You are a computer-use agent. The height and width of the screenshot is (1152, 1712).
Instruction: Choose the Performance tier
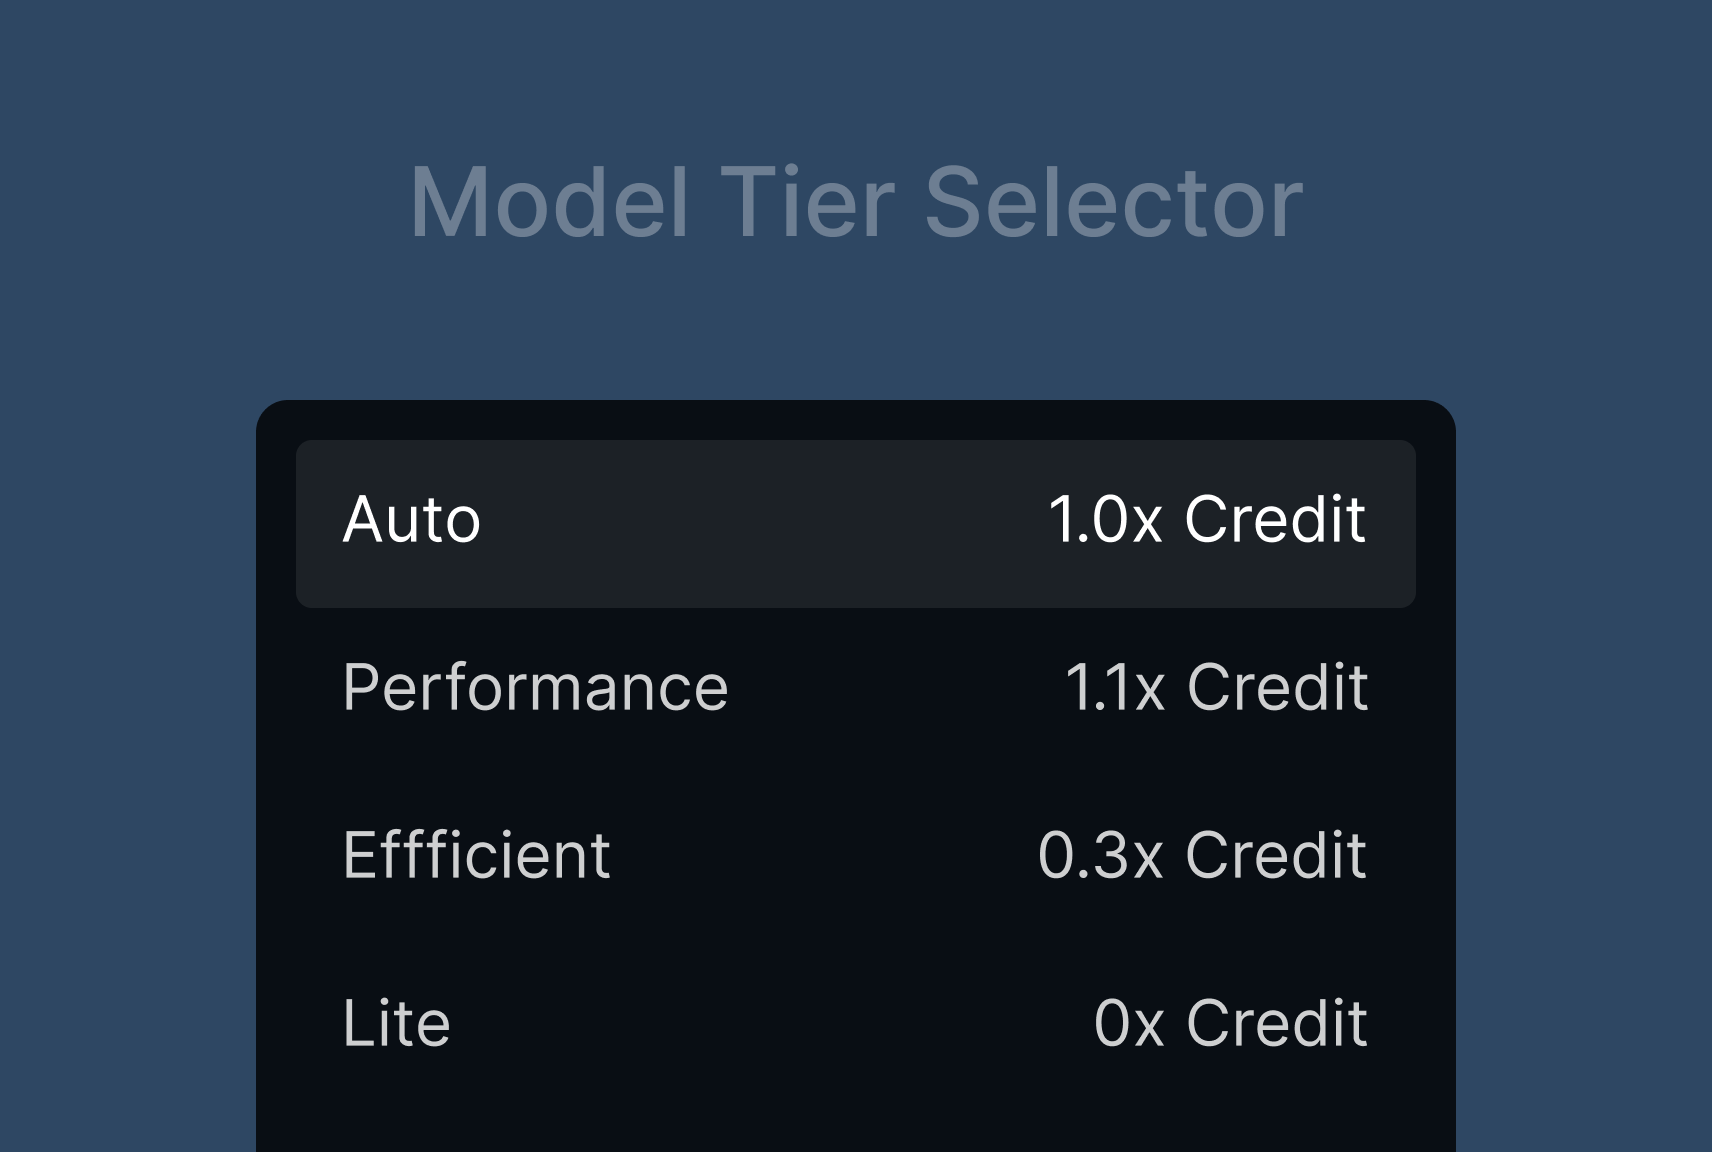[535, 688]
